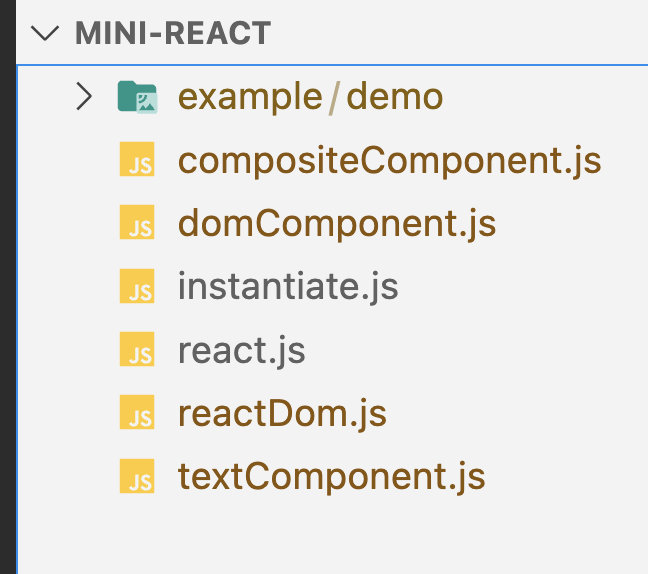Viewport: 648px width, 574px height.
Task: Click the green example folder icon
Action: (x=137, y=97)
